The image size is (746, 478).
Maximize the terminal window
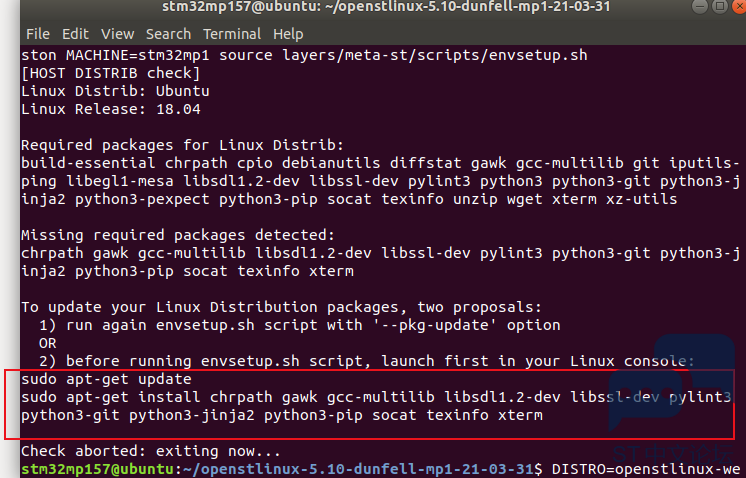point(720,6)
